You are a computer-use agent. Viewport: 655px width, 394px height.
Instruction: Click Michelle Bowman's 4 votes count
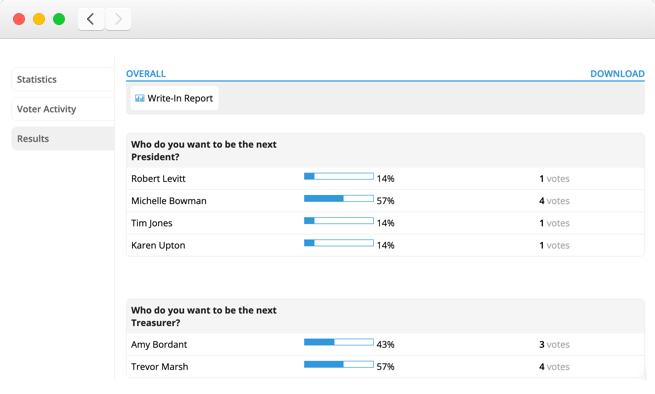554,201
